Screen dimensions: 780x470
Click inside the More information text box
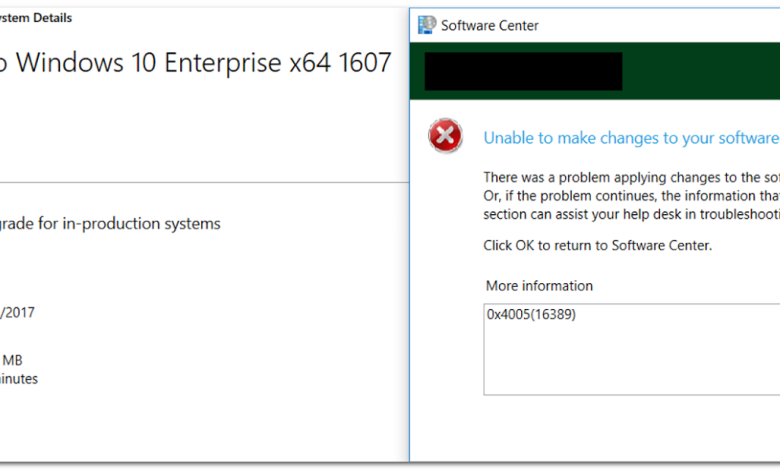(x=630, y=360)
